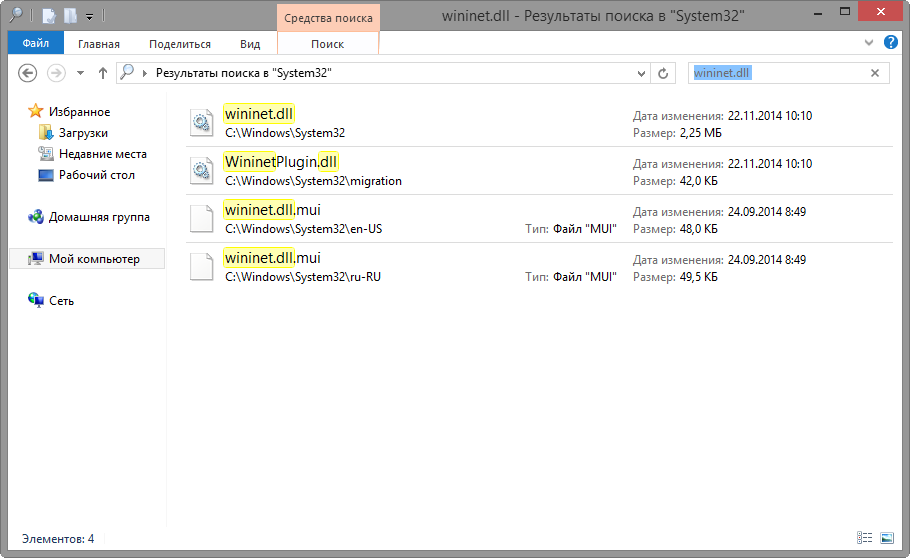Expand the address bar history dropdown
This screenshot has width=910, height=558.
pyautogui.click(x=641, y=73)
